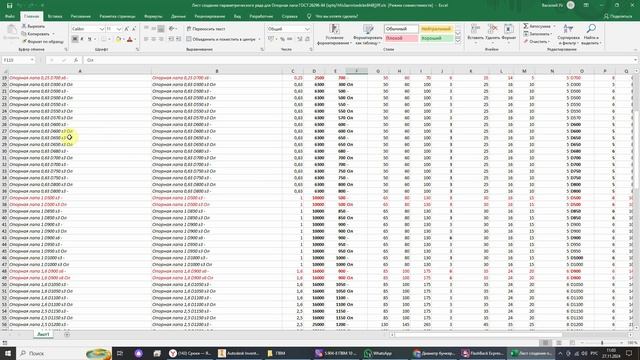Open text orientation options

172,29
